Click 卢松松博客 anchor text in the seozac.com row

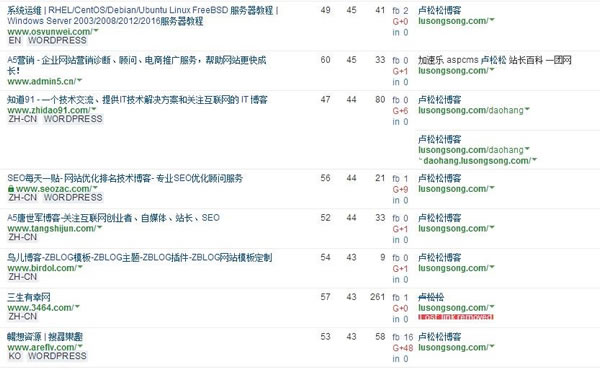(440, 178)
